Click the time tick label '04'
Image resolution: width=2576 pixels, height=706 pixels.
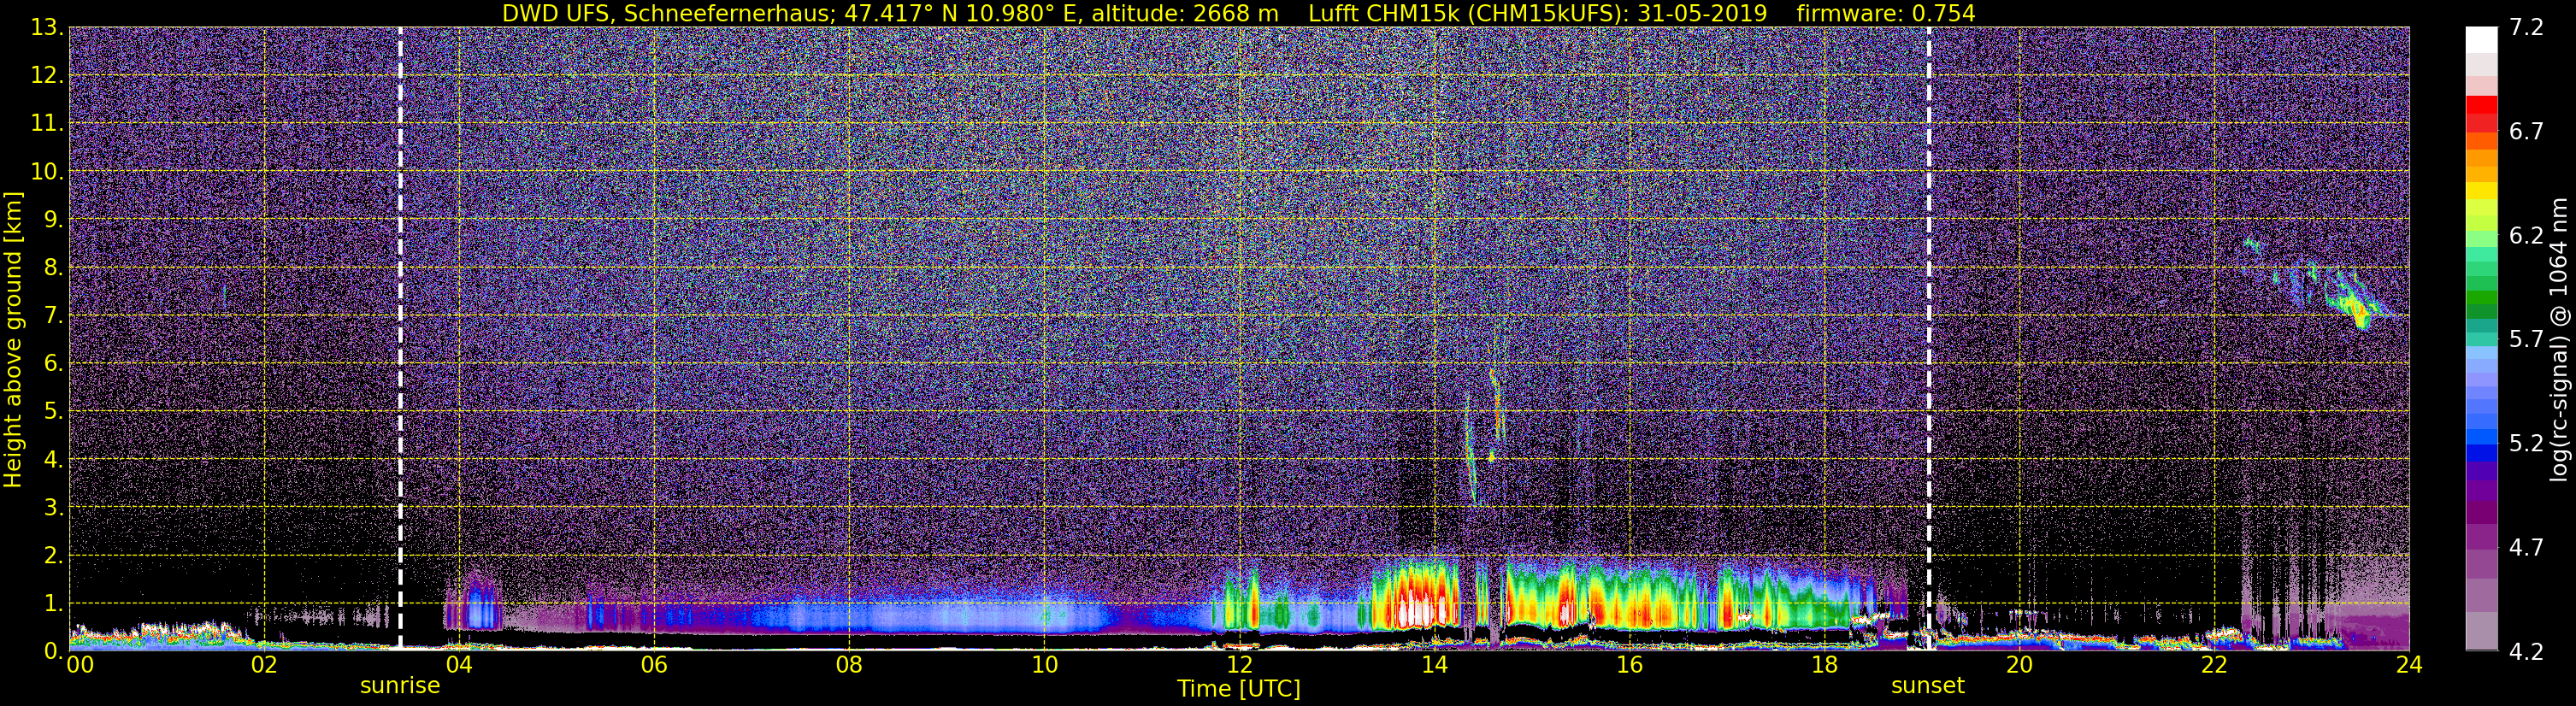[459, 666]
